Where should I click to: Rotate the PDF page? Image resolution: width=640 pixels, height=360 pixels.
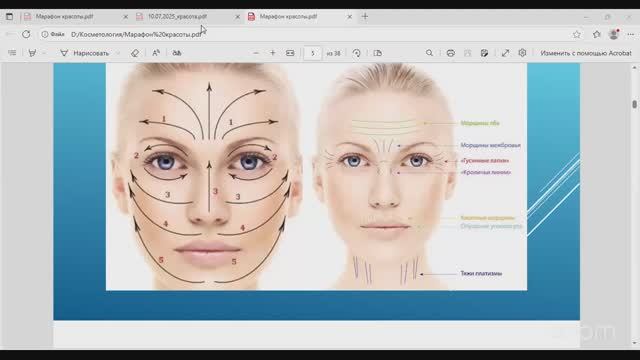click(x=356, y=53)
